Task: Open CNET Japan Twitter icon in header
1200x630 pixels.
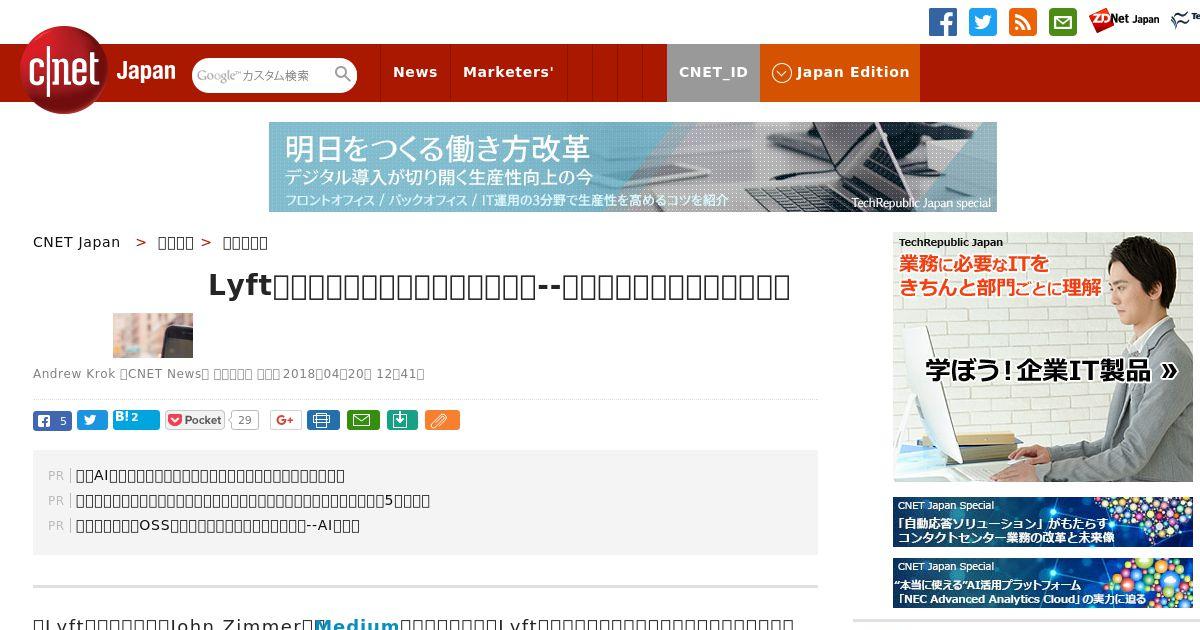Action: (983, 22)
